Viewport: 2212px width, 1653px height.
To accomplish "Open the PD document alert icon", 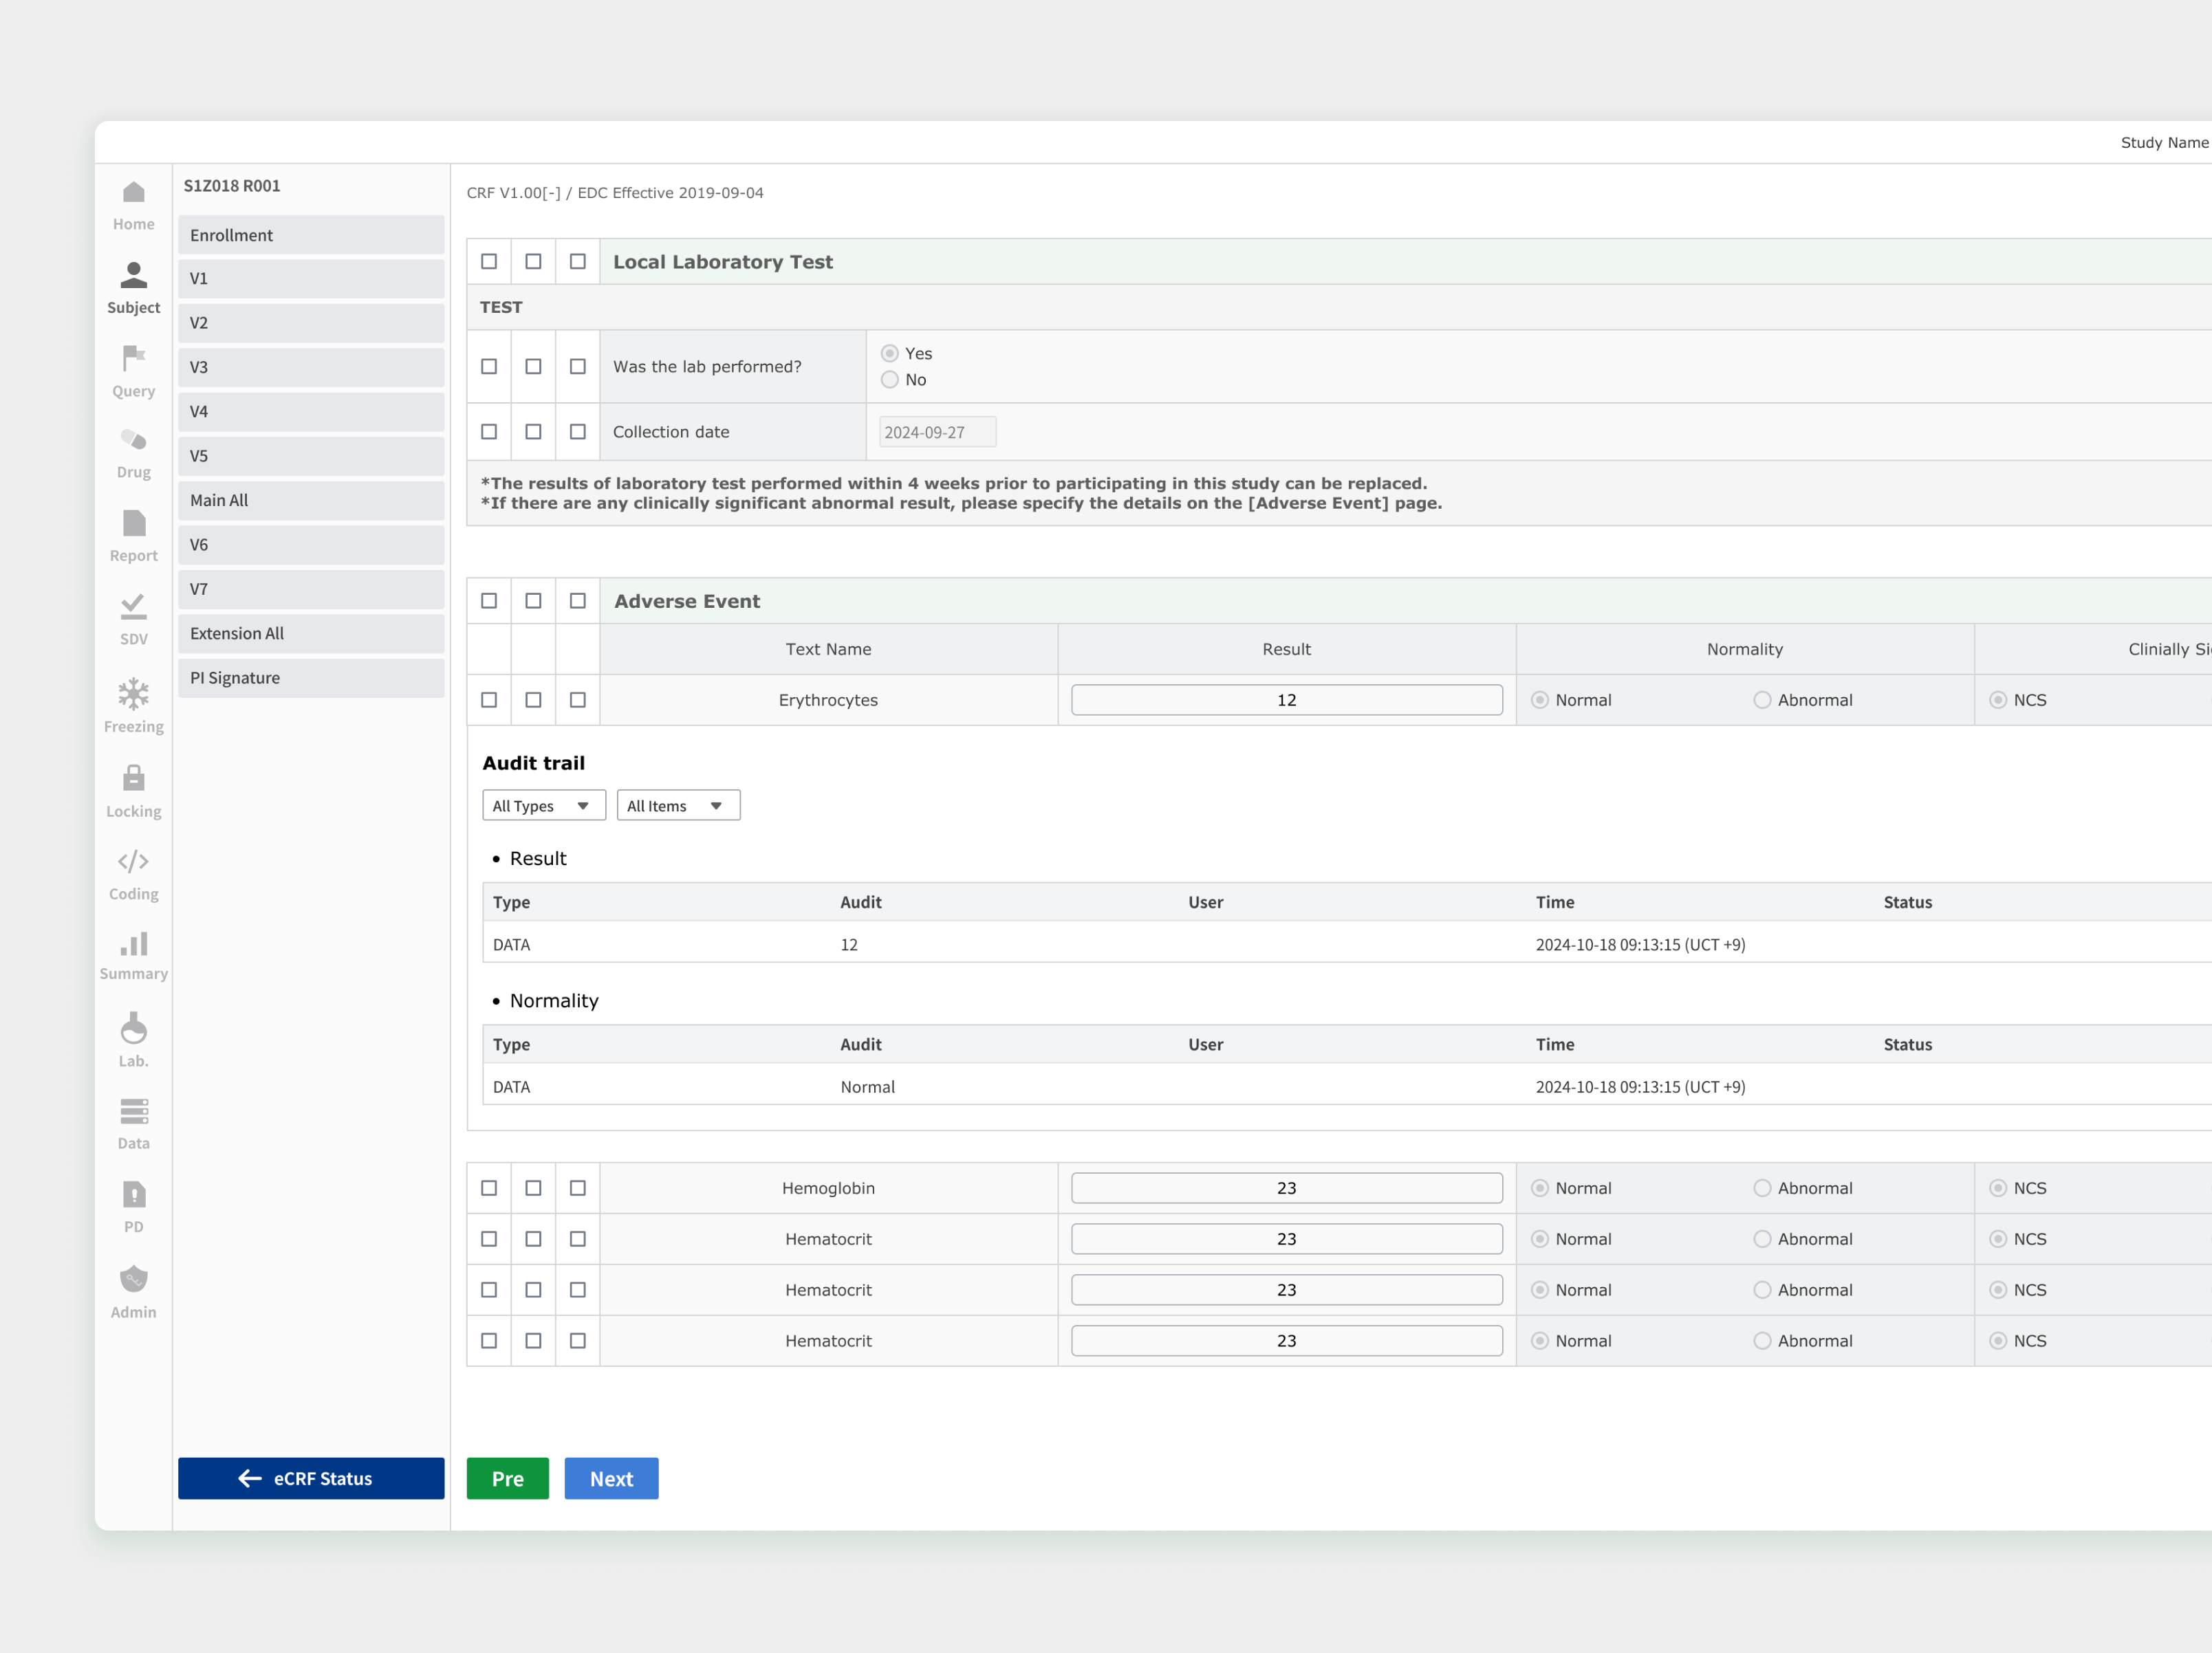I will 133,1195.
